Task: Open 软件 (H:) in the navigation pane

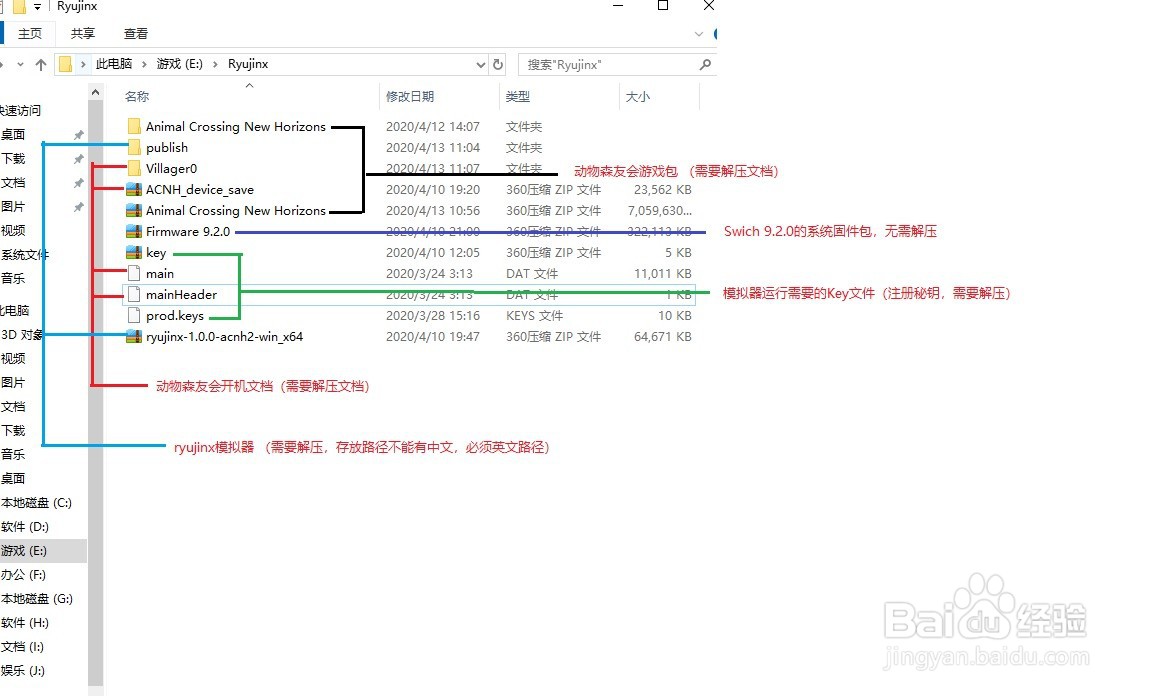Action: click(25, 623)
